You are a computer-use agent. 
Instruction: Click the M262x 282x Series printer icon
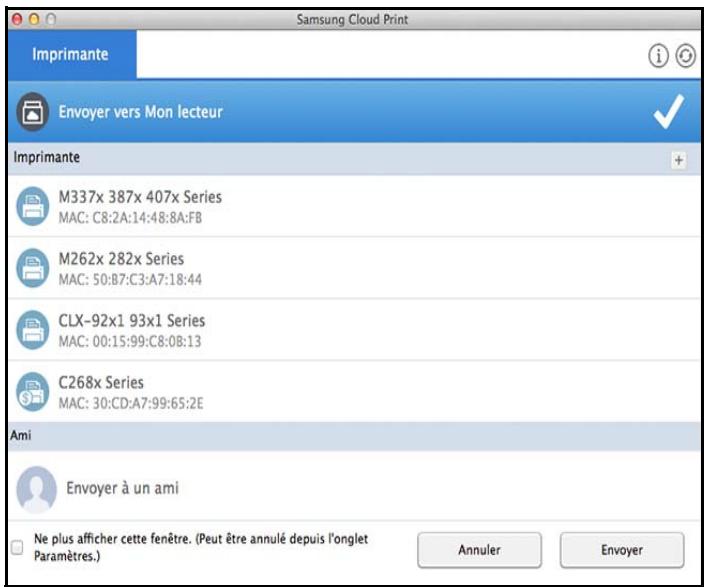pyautogui.click(x=32, y=268)
